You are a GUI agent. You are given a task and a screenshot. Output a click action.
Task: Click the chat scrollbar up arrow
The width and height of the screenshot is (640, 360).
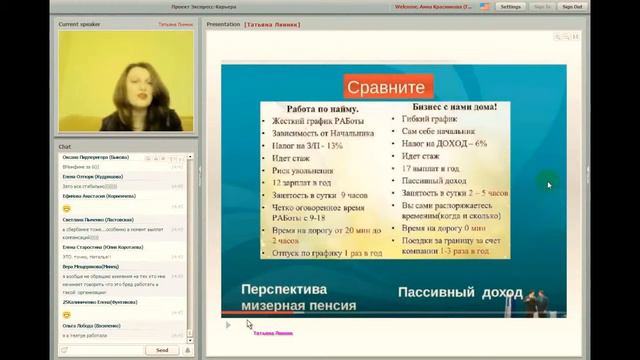(x=190, y=157)
